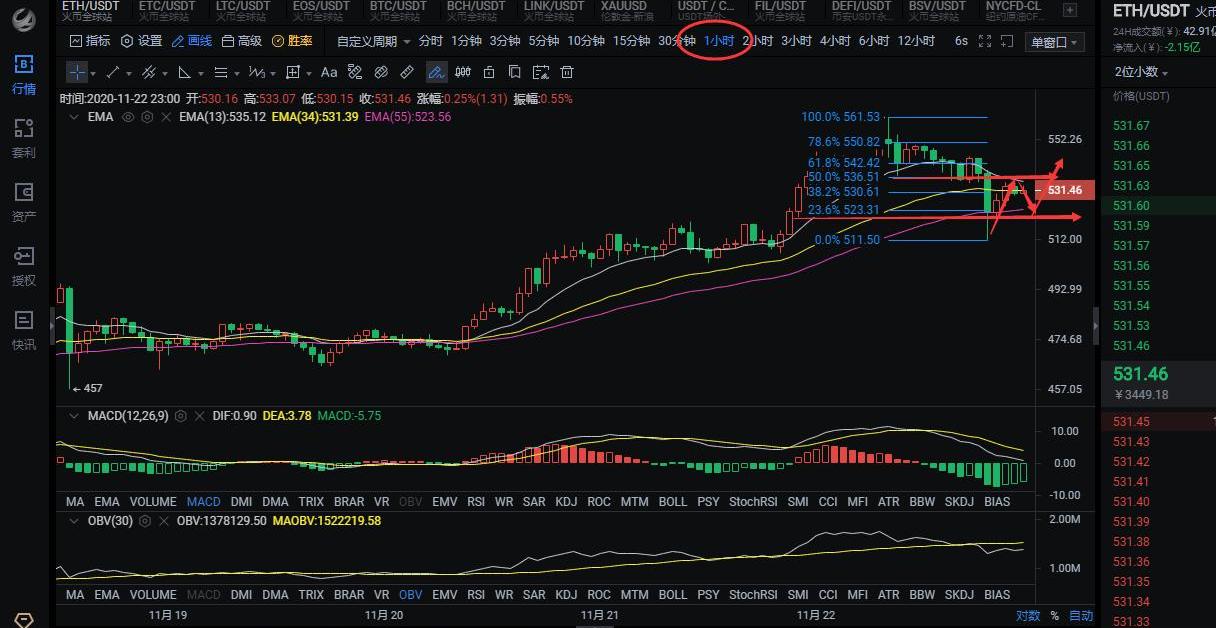
Task: Open the 单窗口 window layout dropdown
Action: point(1055,42)
